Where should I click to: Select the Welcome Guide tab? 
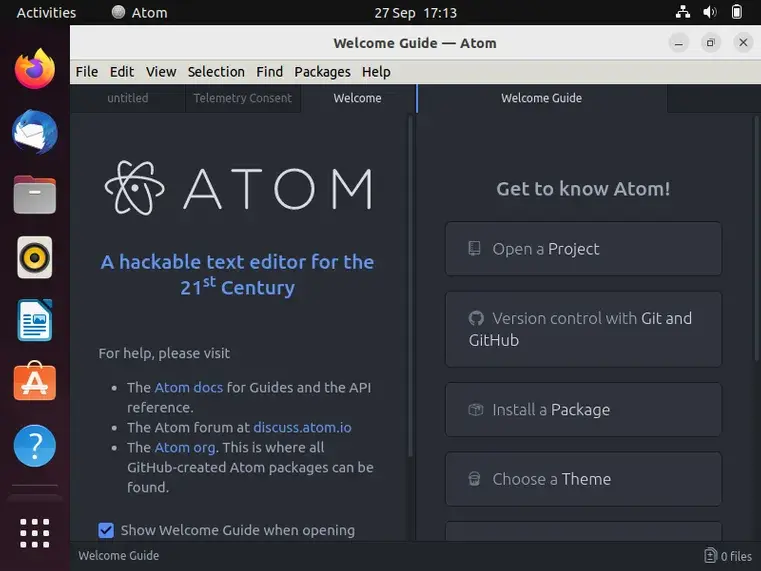[x=542, y=98]
